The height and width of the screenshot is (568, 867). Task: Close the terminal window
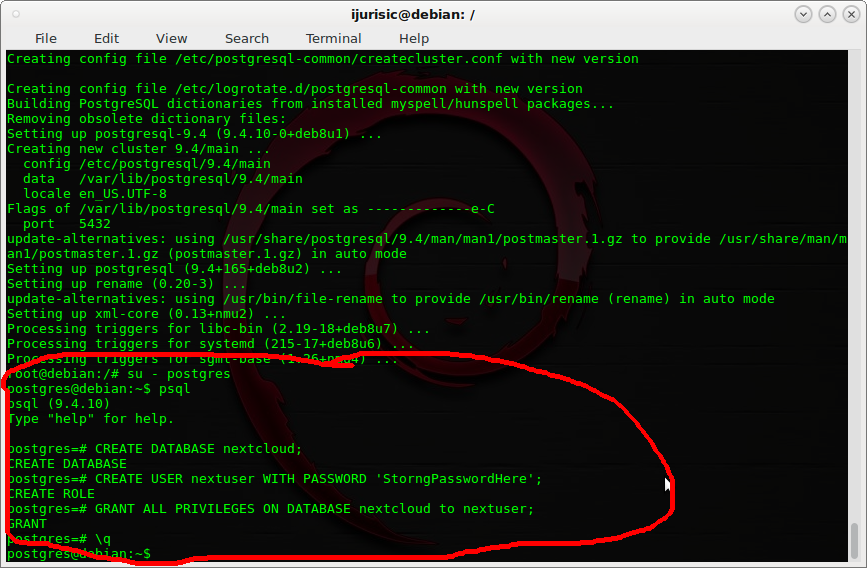click(x=852, y=14)
